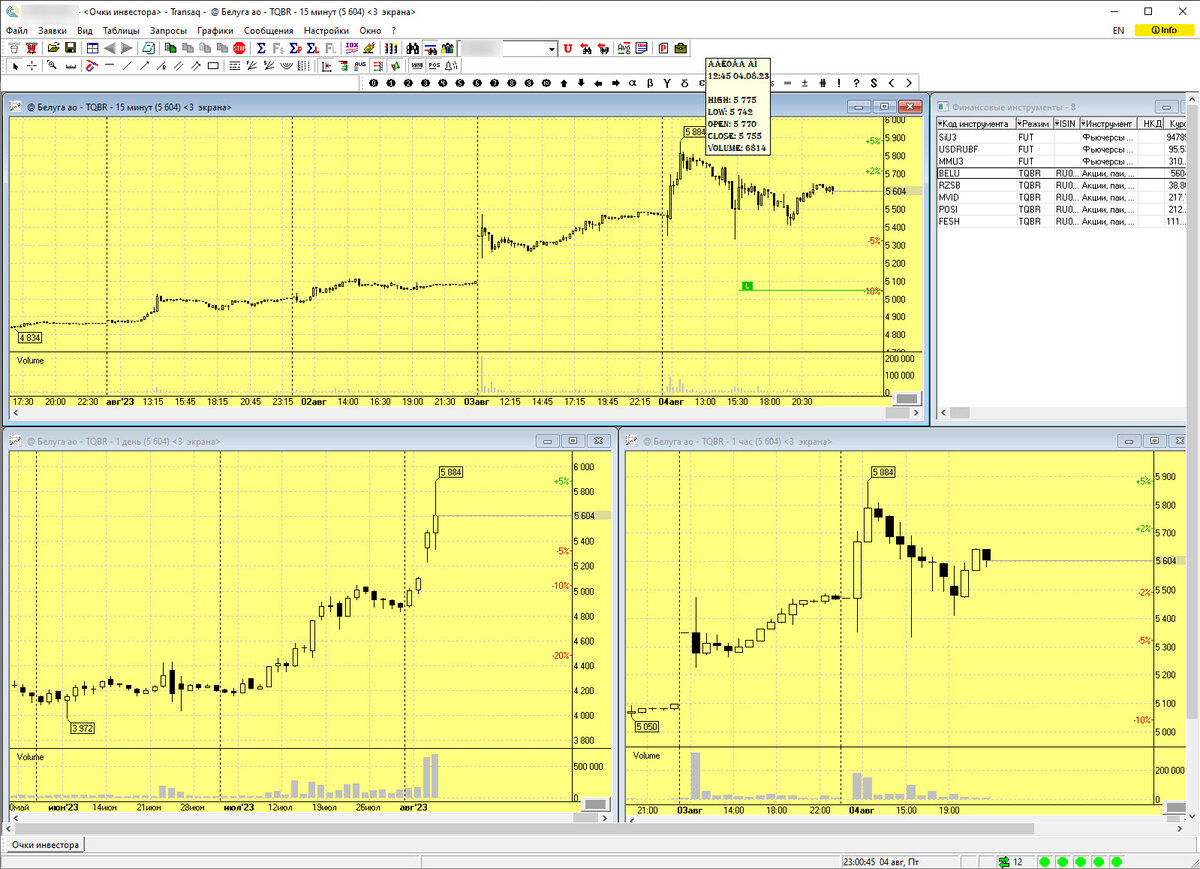Select the arrow line drawing tool
The image size is (1200, 869).
pos(145,65)
